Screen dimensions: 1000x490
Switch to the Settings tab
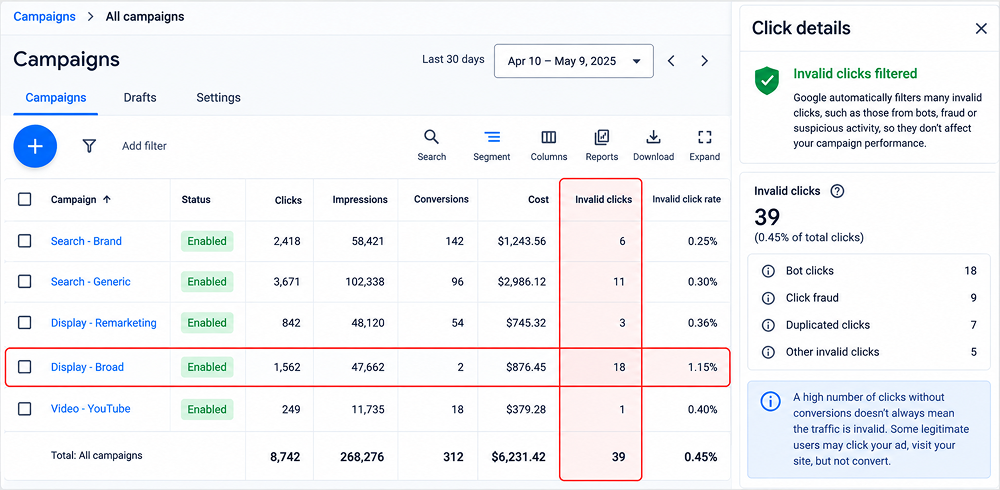(x=218, y=98)
